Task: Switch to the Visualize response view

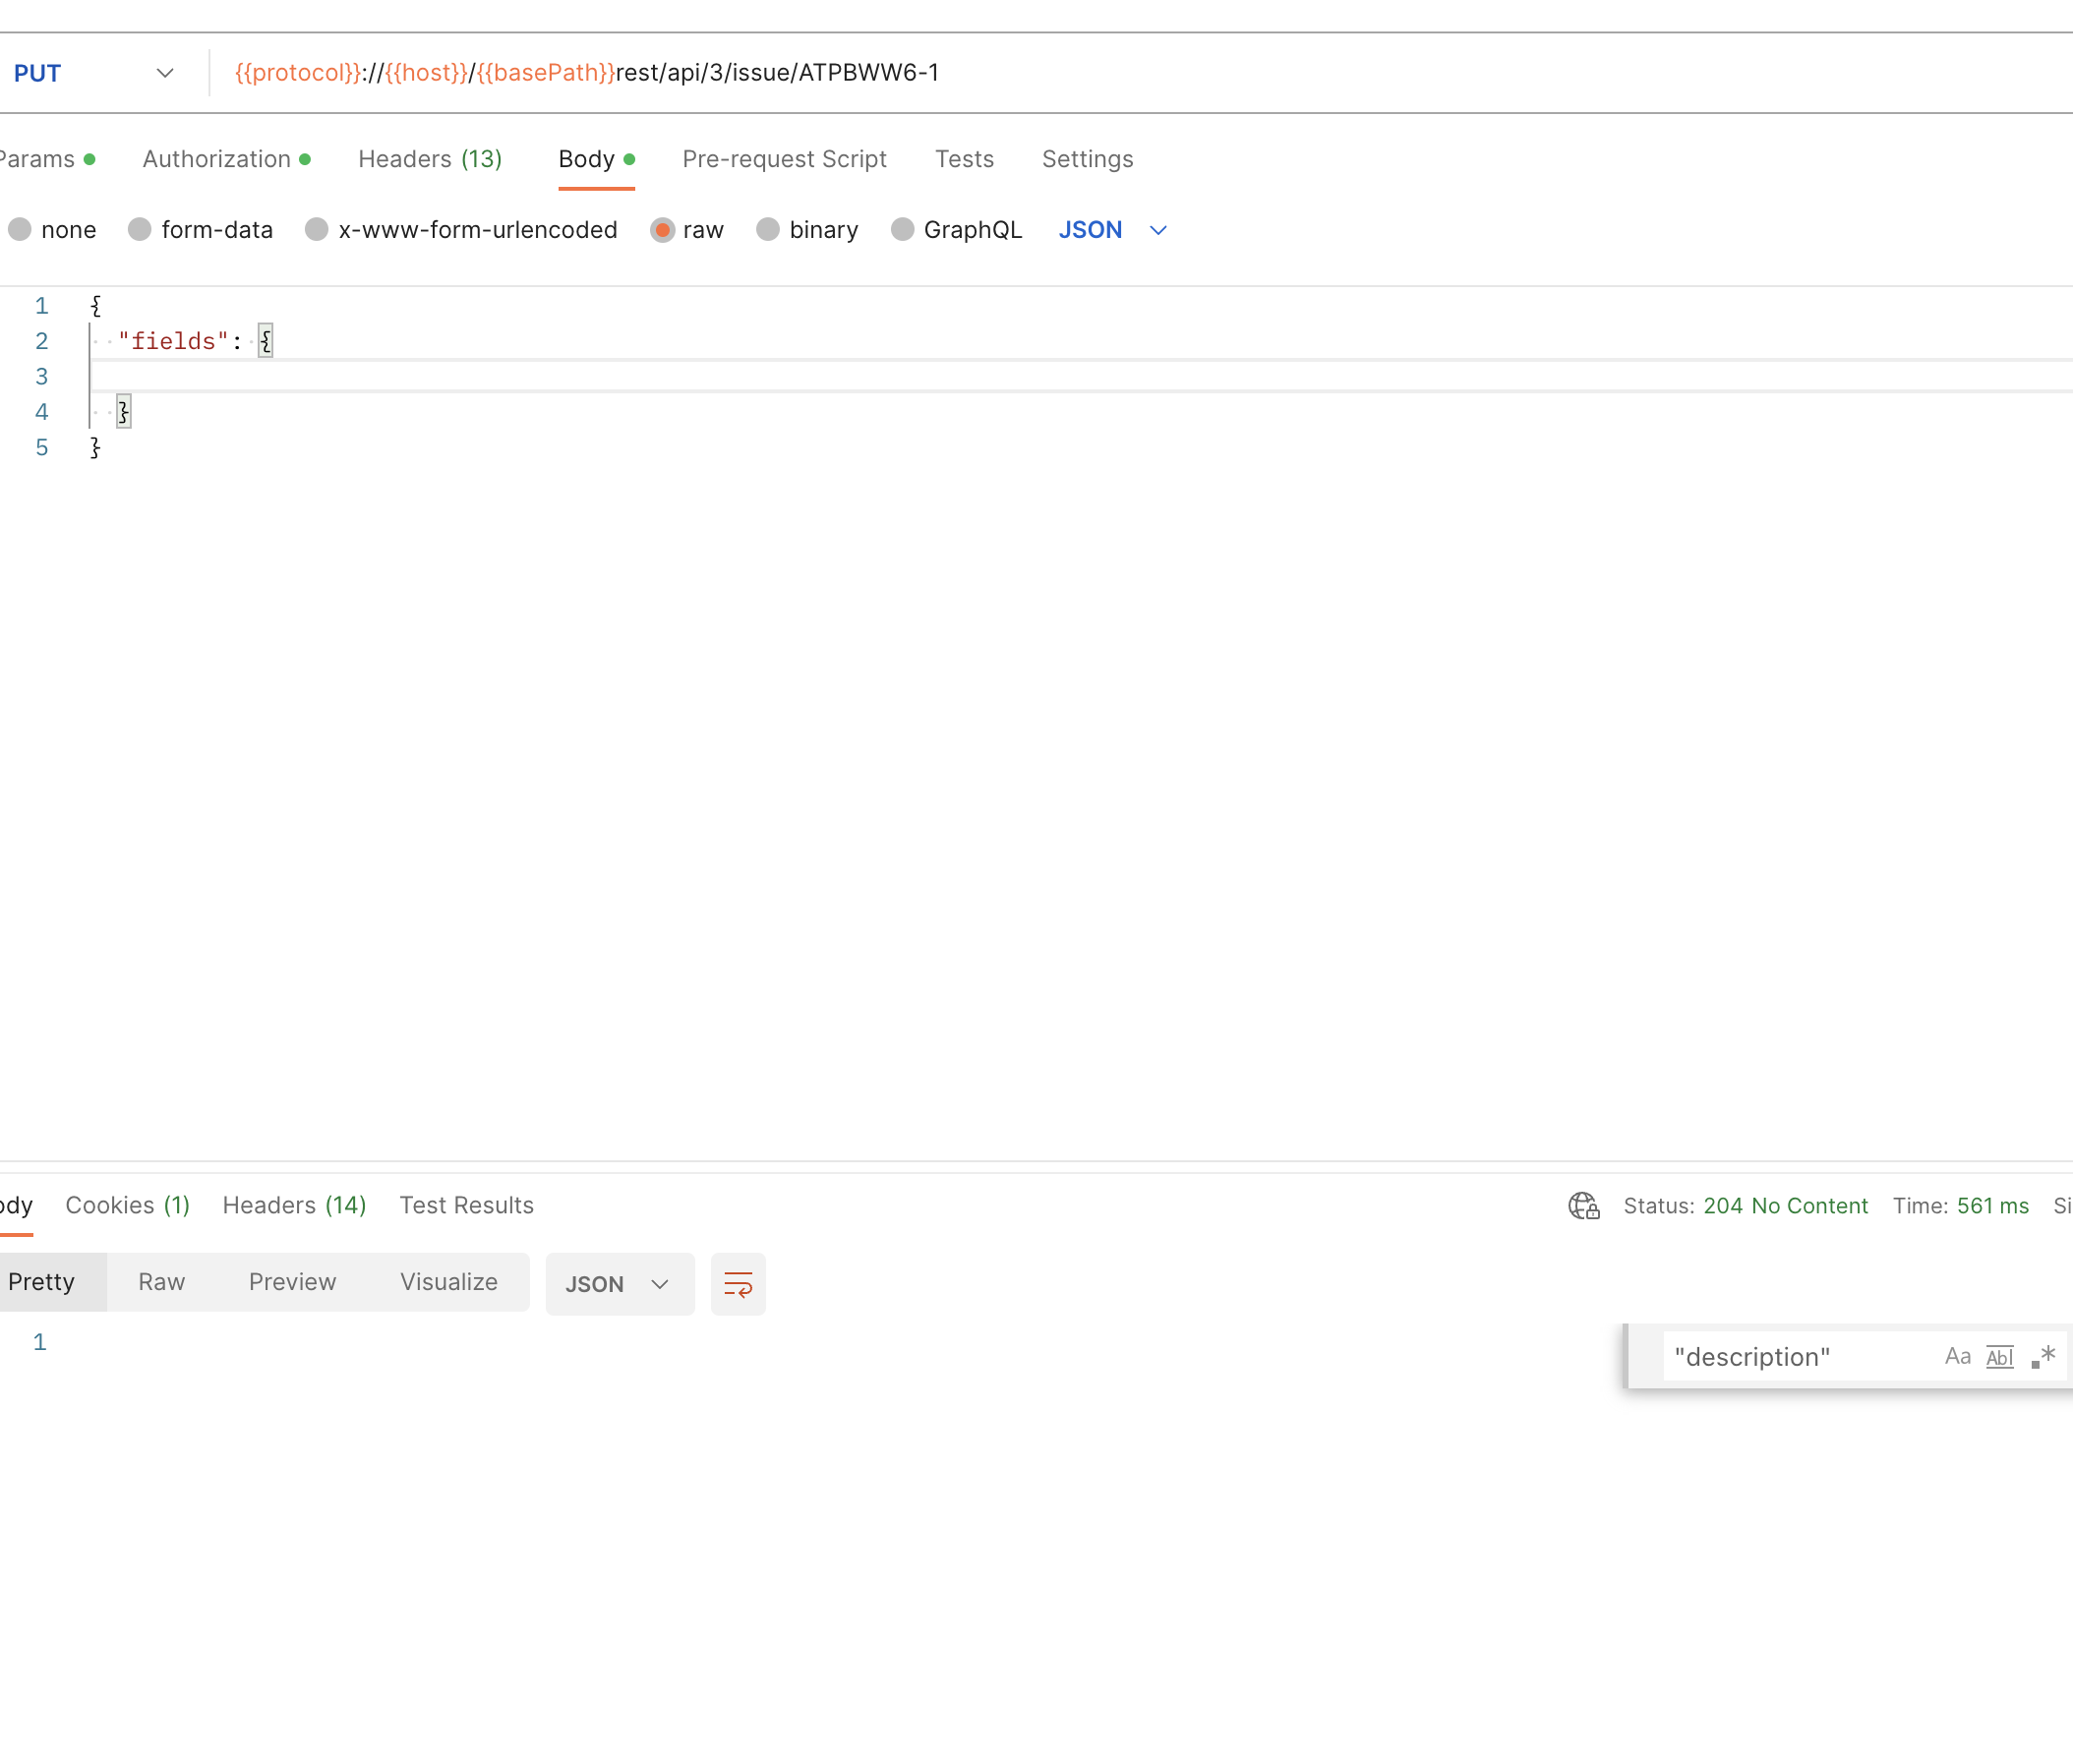Action: tap(448, 1282)
